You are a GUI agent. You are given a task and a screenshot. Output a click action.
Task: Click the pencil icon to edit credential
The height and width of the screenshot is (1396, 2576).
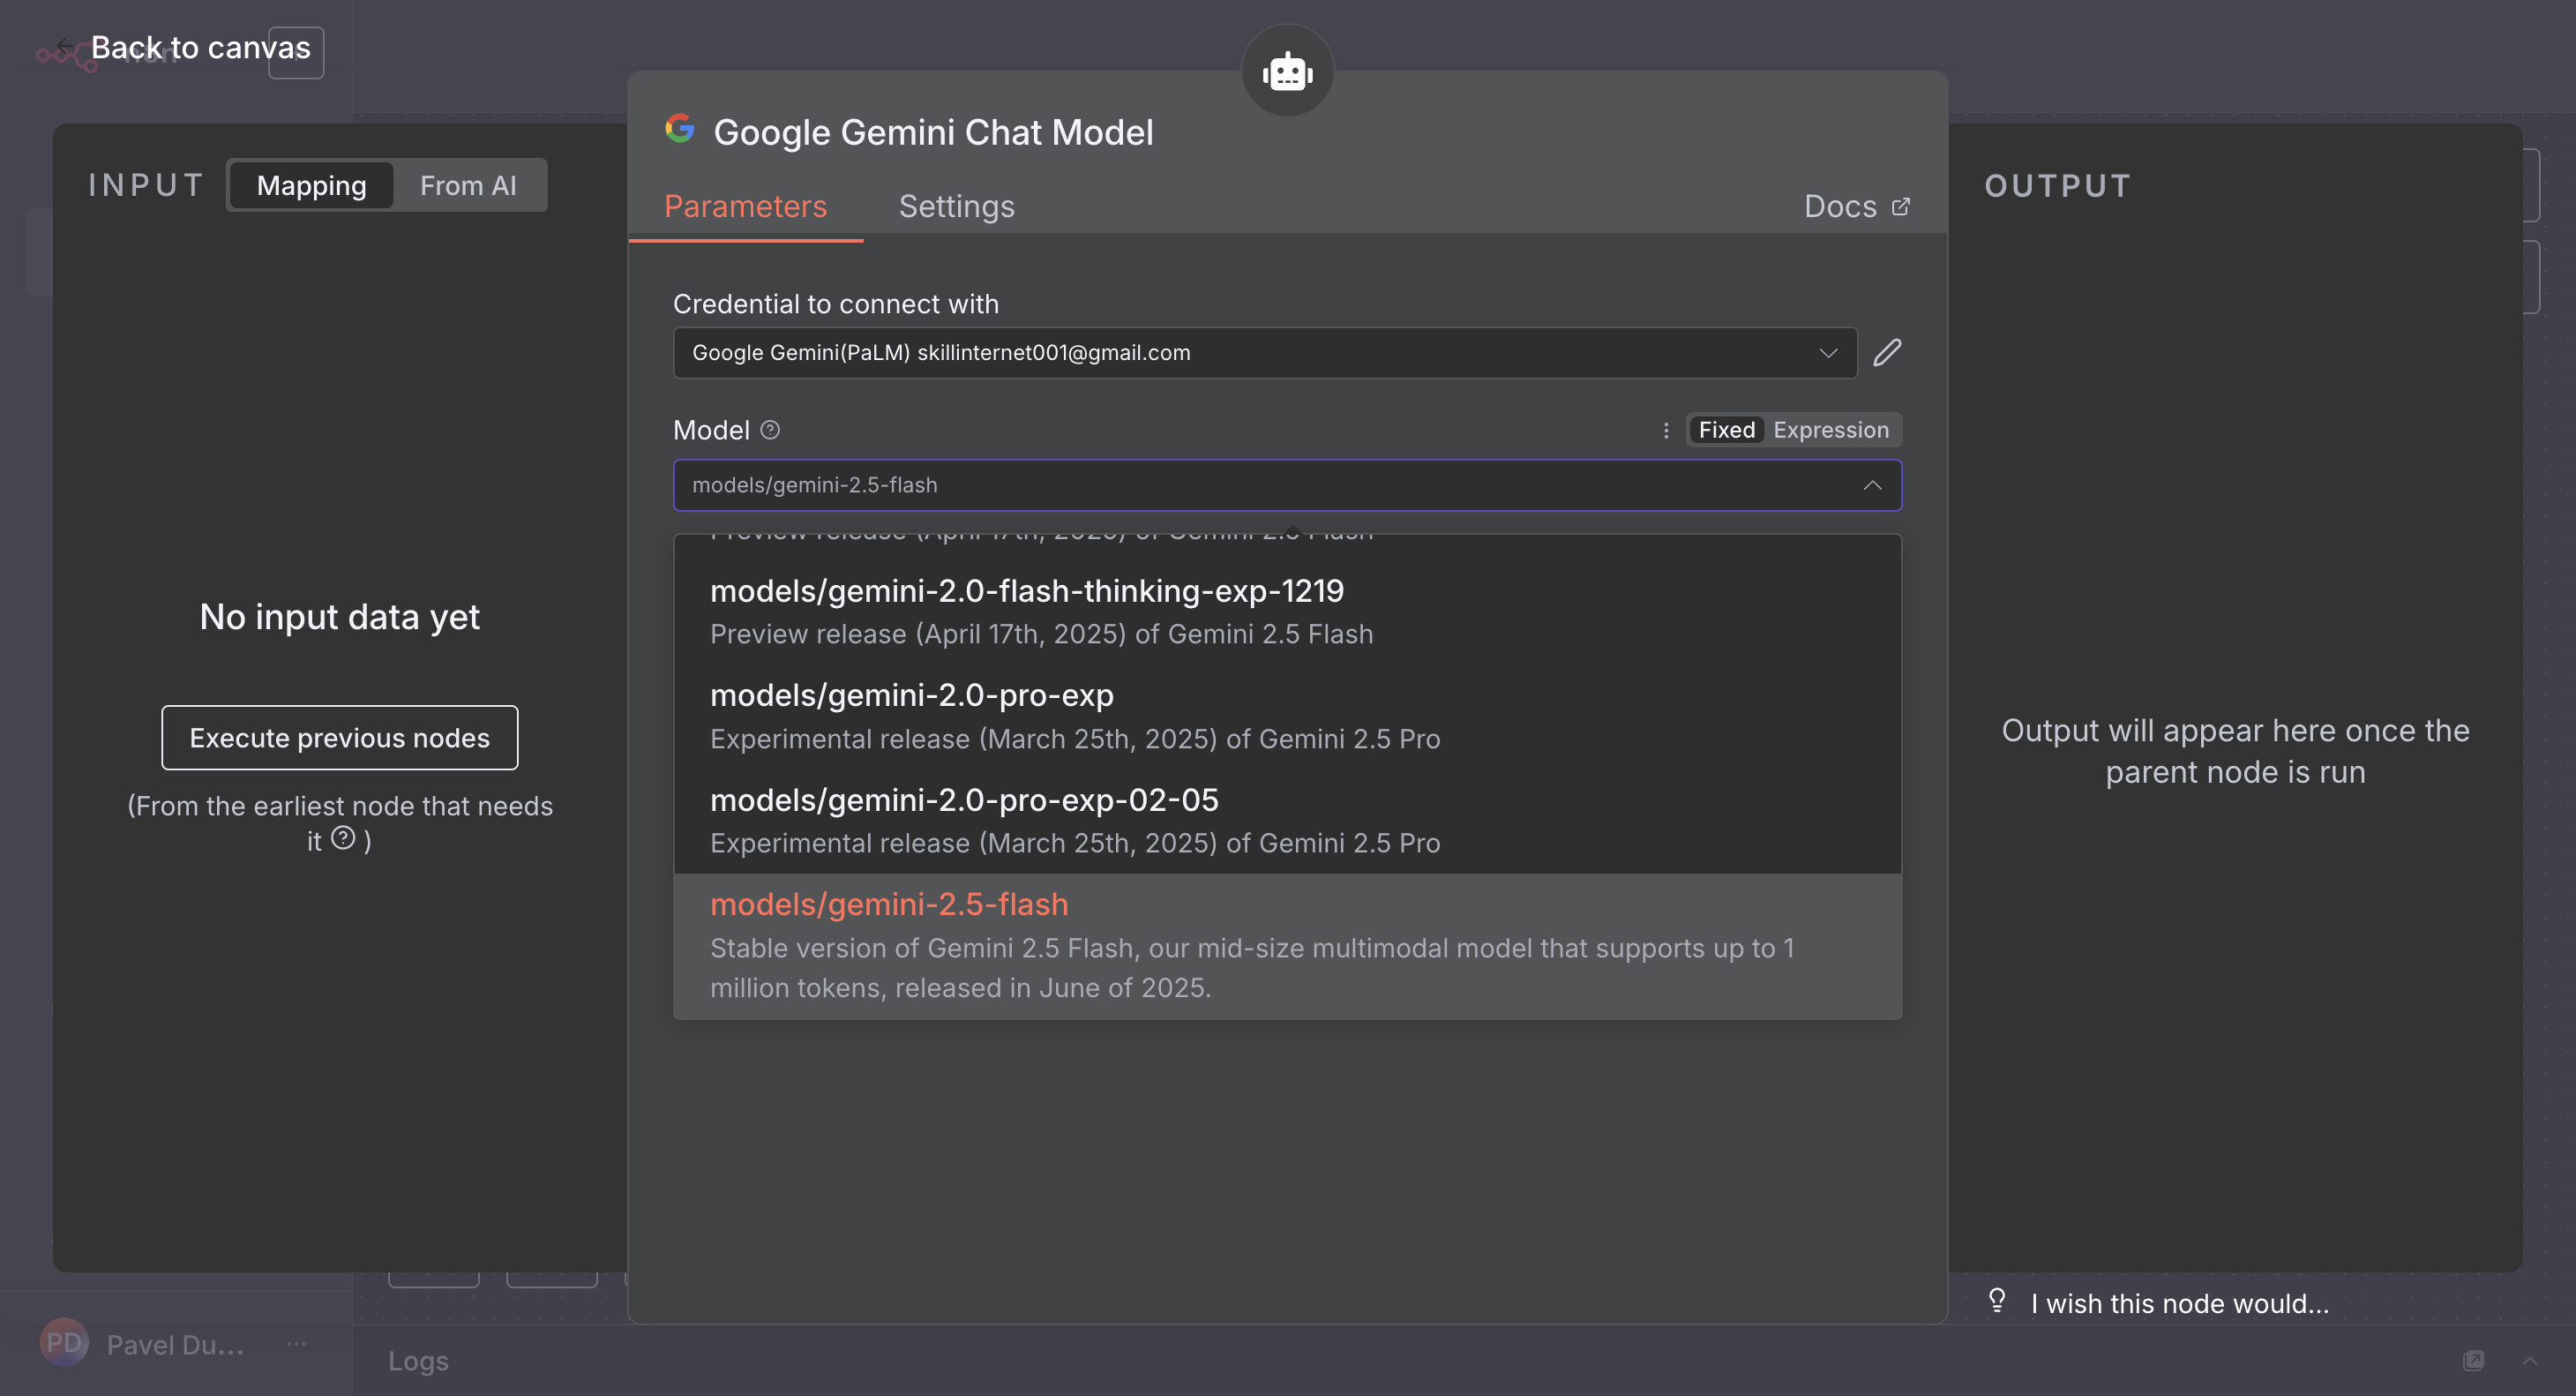click(1887, 353)
